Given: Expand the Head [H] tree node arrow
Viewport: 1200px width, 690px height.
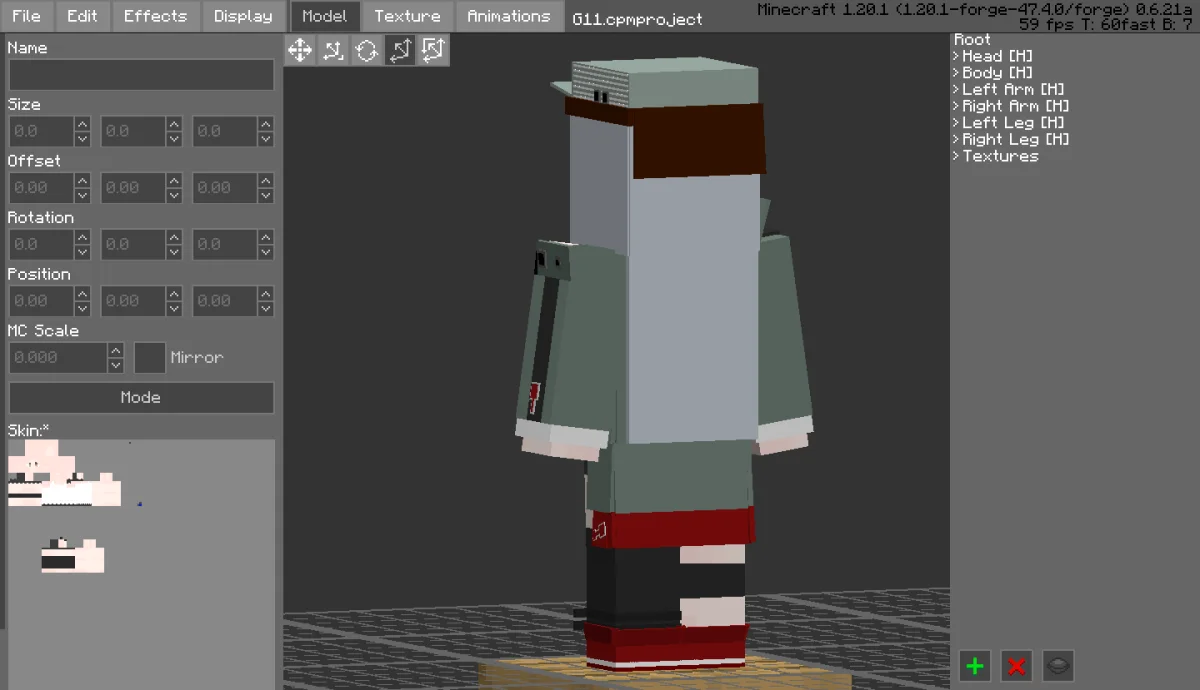Looking at the screenshot, I should point(956,56).
